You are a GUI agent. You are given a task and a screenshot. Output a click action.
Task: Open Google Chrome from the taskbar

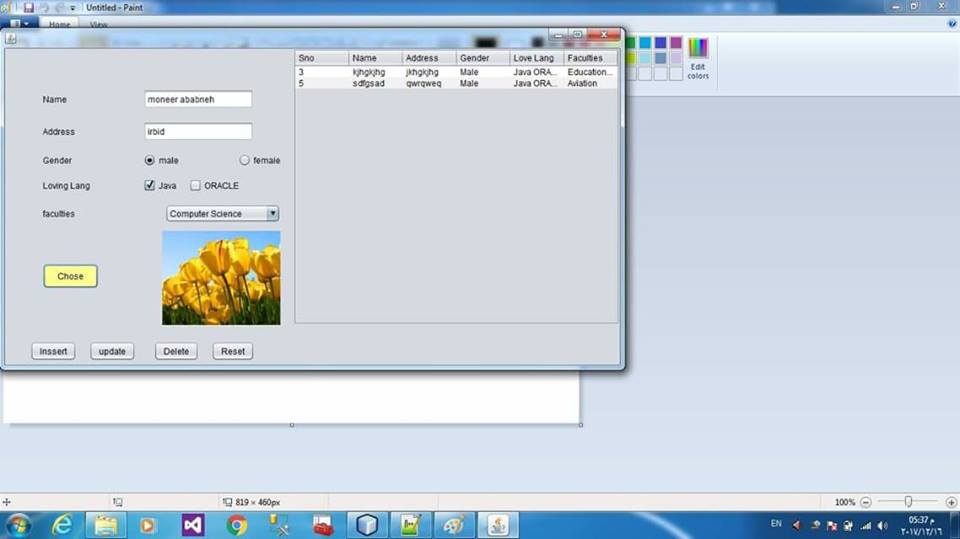pos(237,525)
